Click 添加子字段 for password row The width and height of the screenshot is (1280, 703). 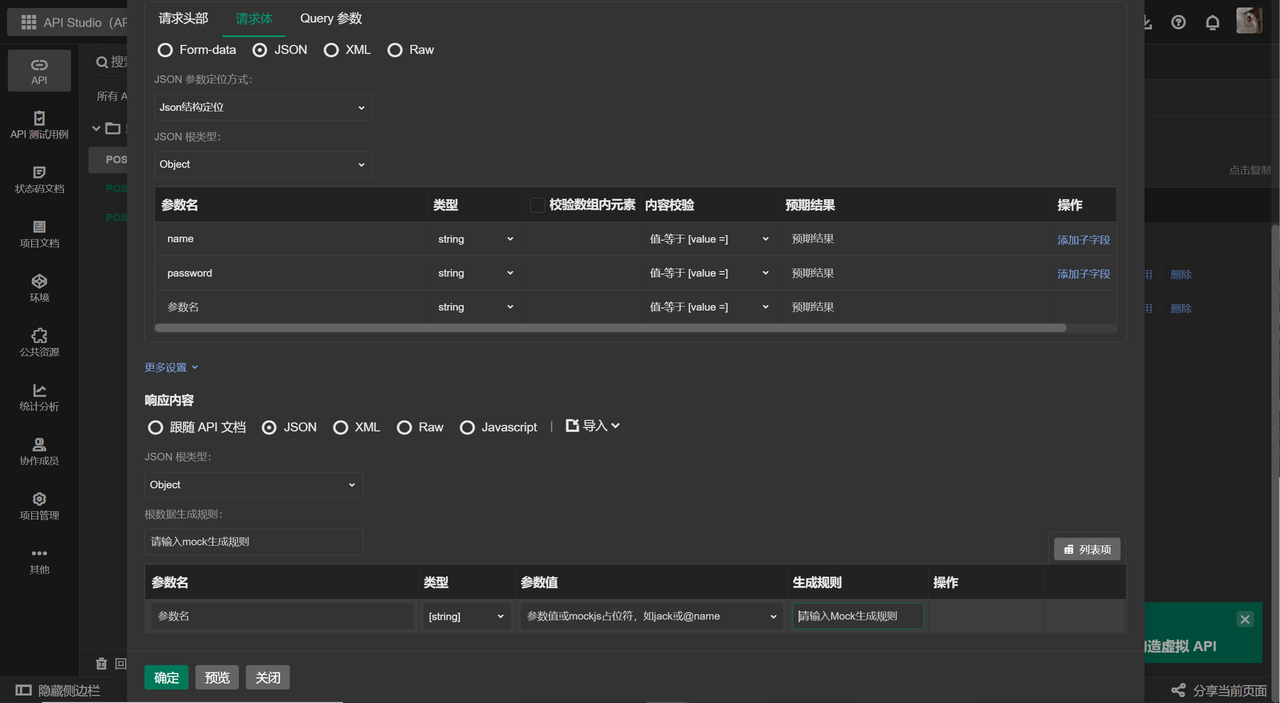[1084, 274]
